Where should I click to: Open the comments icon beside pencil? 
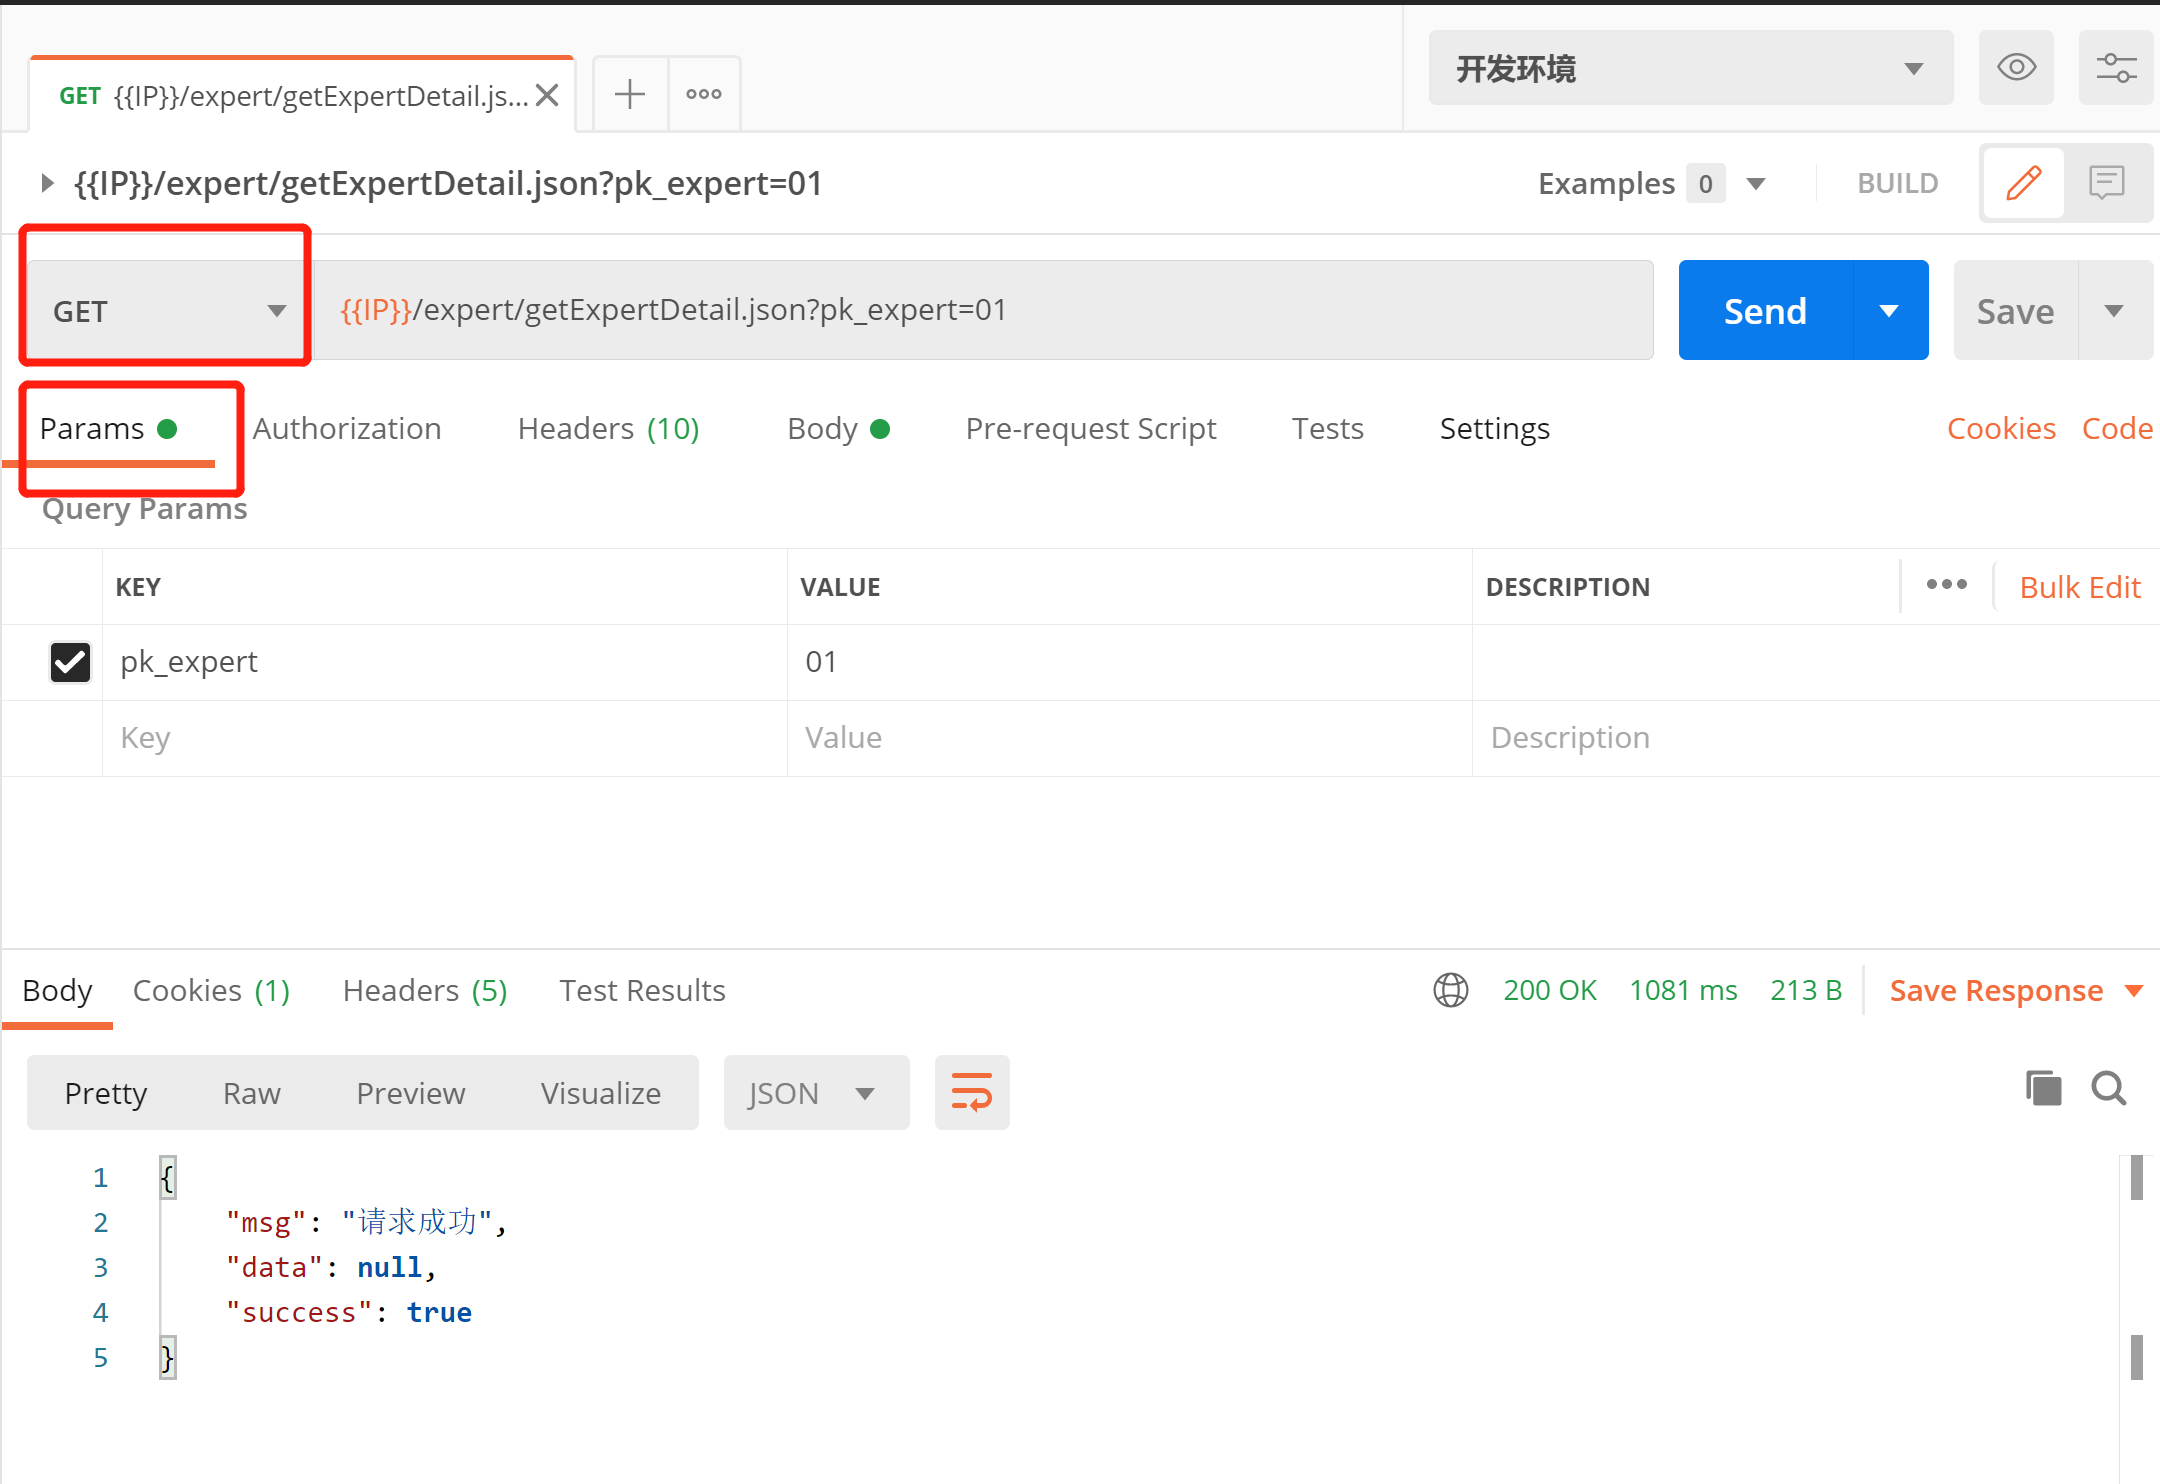(x=2106, y=183)
